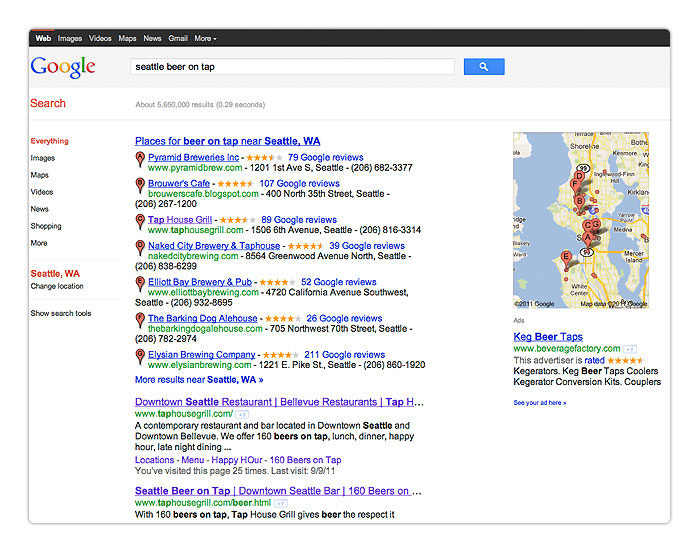
Task: Click Locations sitelink under taphousegrill
Action: click(x=154, y=460)
